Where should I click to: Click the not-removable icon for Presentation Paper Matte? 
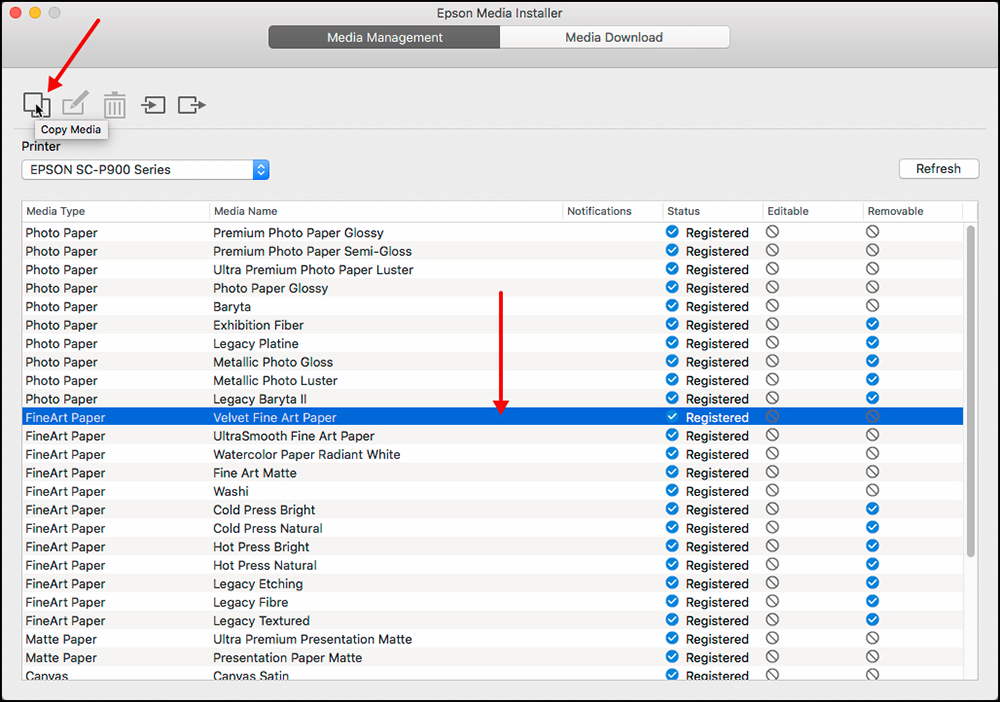[x=872, y=656]
